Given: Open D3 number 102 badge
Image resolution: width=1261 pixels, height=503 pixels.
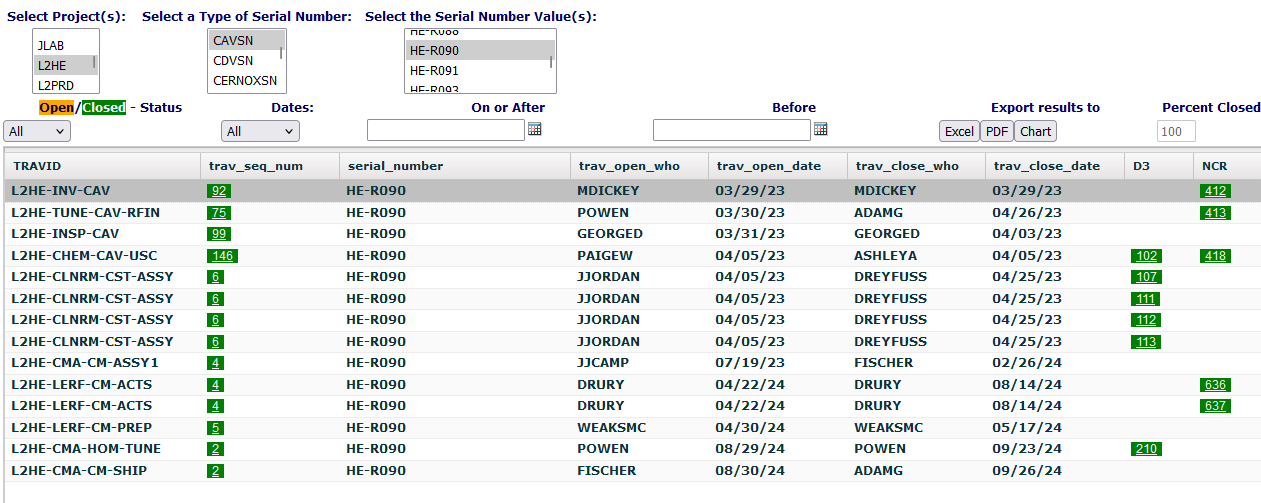Looking at the screenshot, I should point(1146,256).
